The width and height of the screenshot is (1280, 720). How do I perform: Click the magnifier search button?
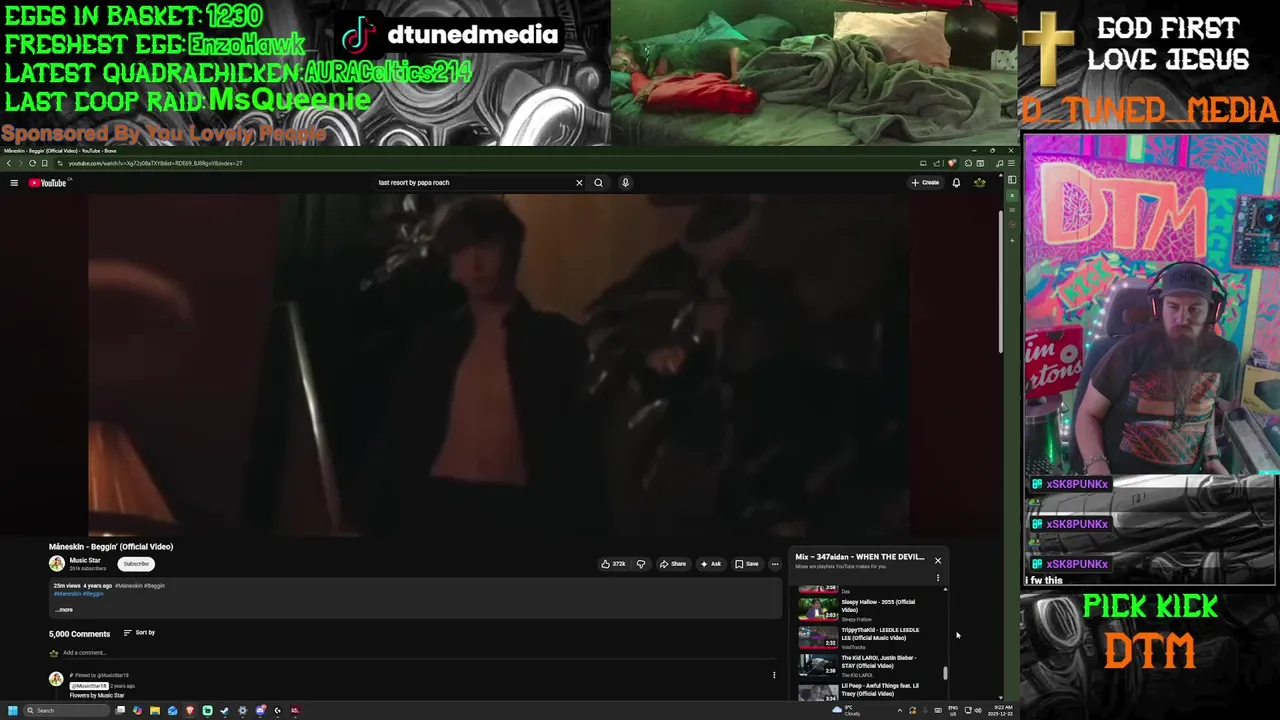[598, 183]
